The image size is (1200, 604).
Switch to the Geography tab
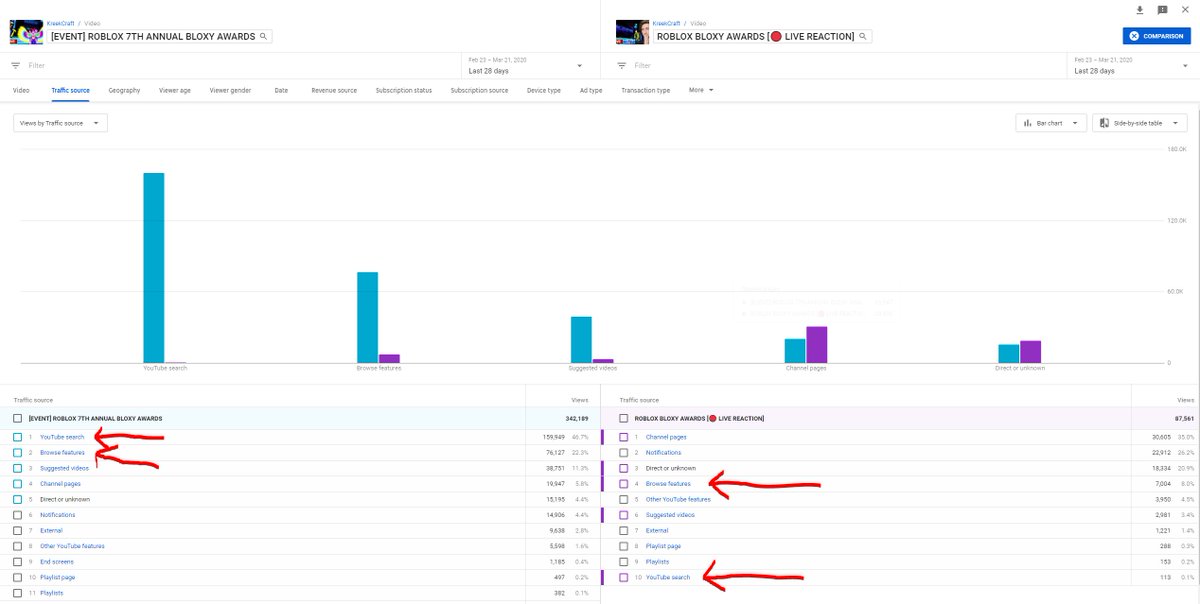(124, 90)
